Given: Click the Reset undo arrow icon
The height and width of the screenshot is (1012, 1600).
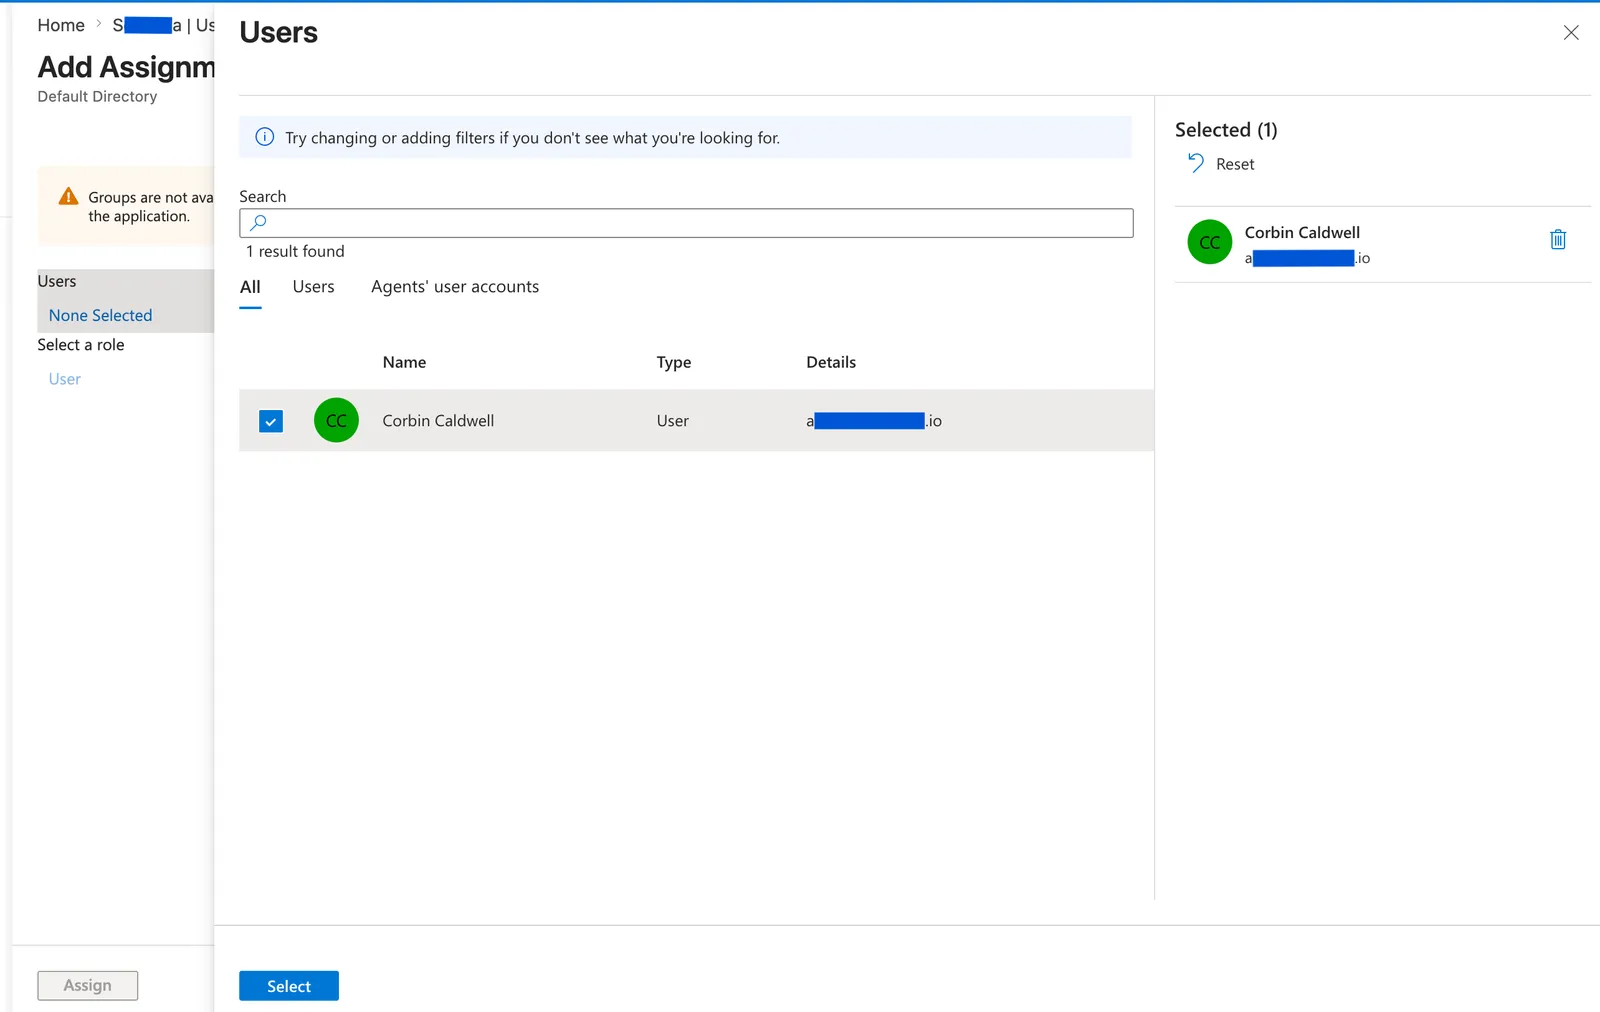Looking at the screenshot, I should [1195, 163].
